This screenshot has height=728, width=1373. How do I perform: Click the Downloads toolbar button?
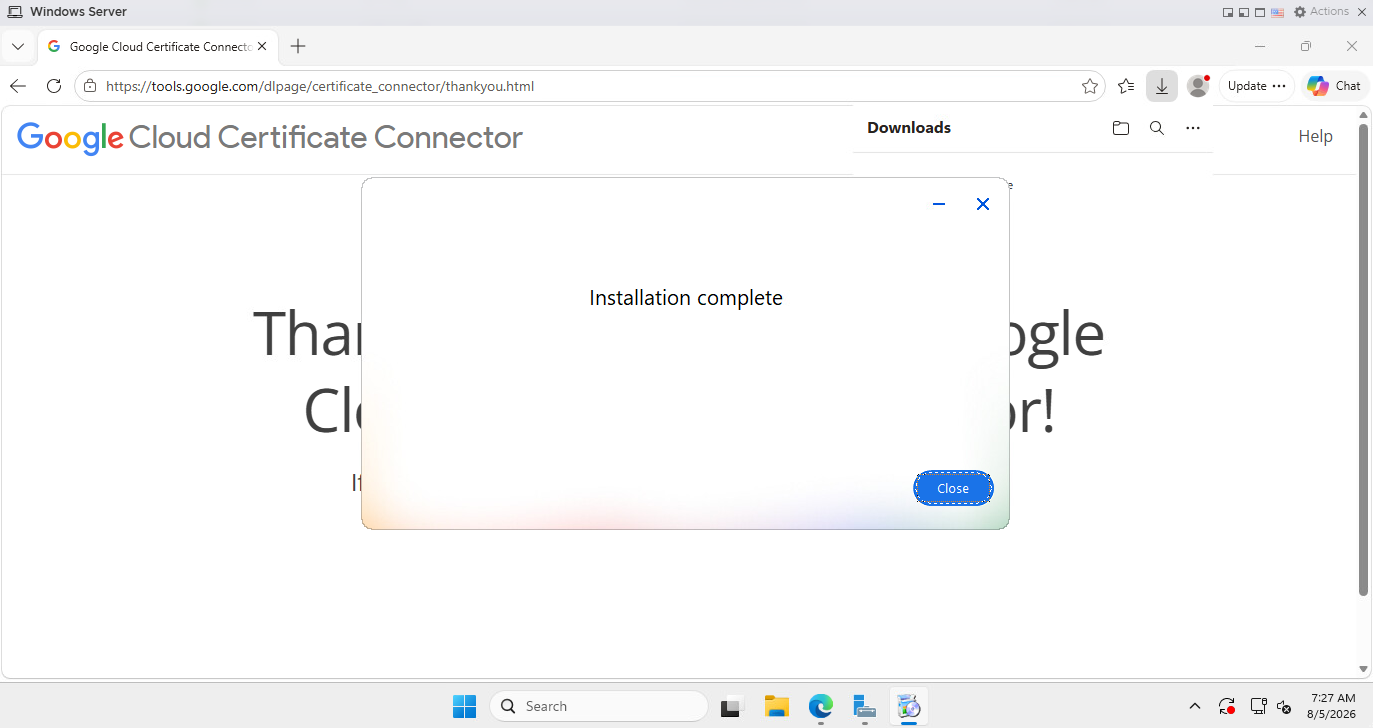click(1162, 86)
